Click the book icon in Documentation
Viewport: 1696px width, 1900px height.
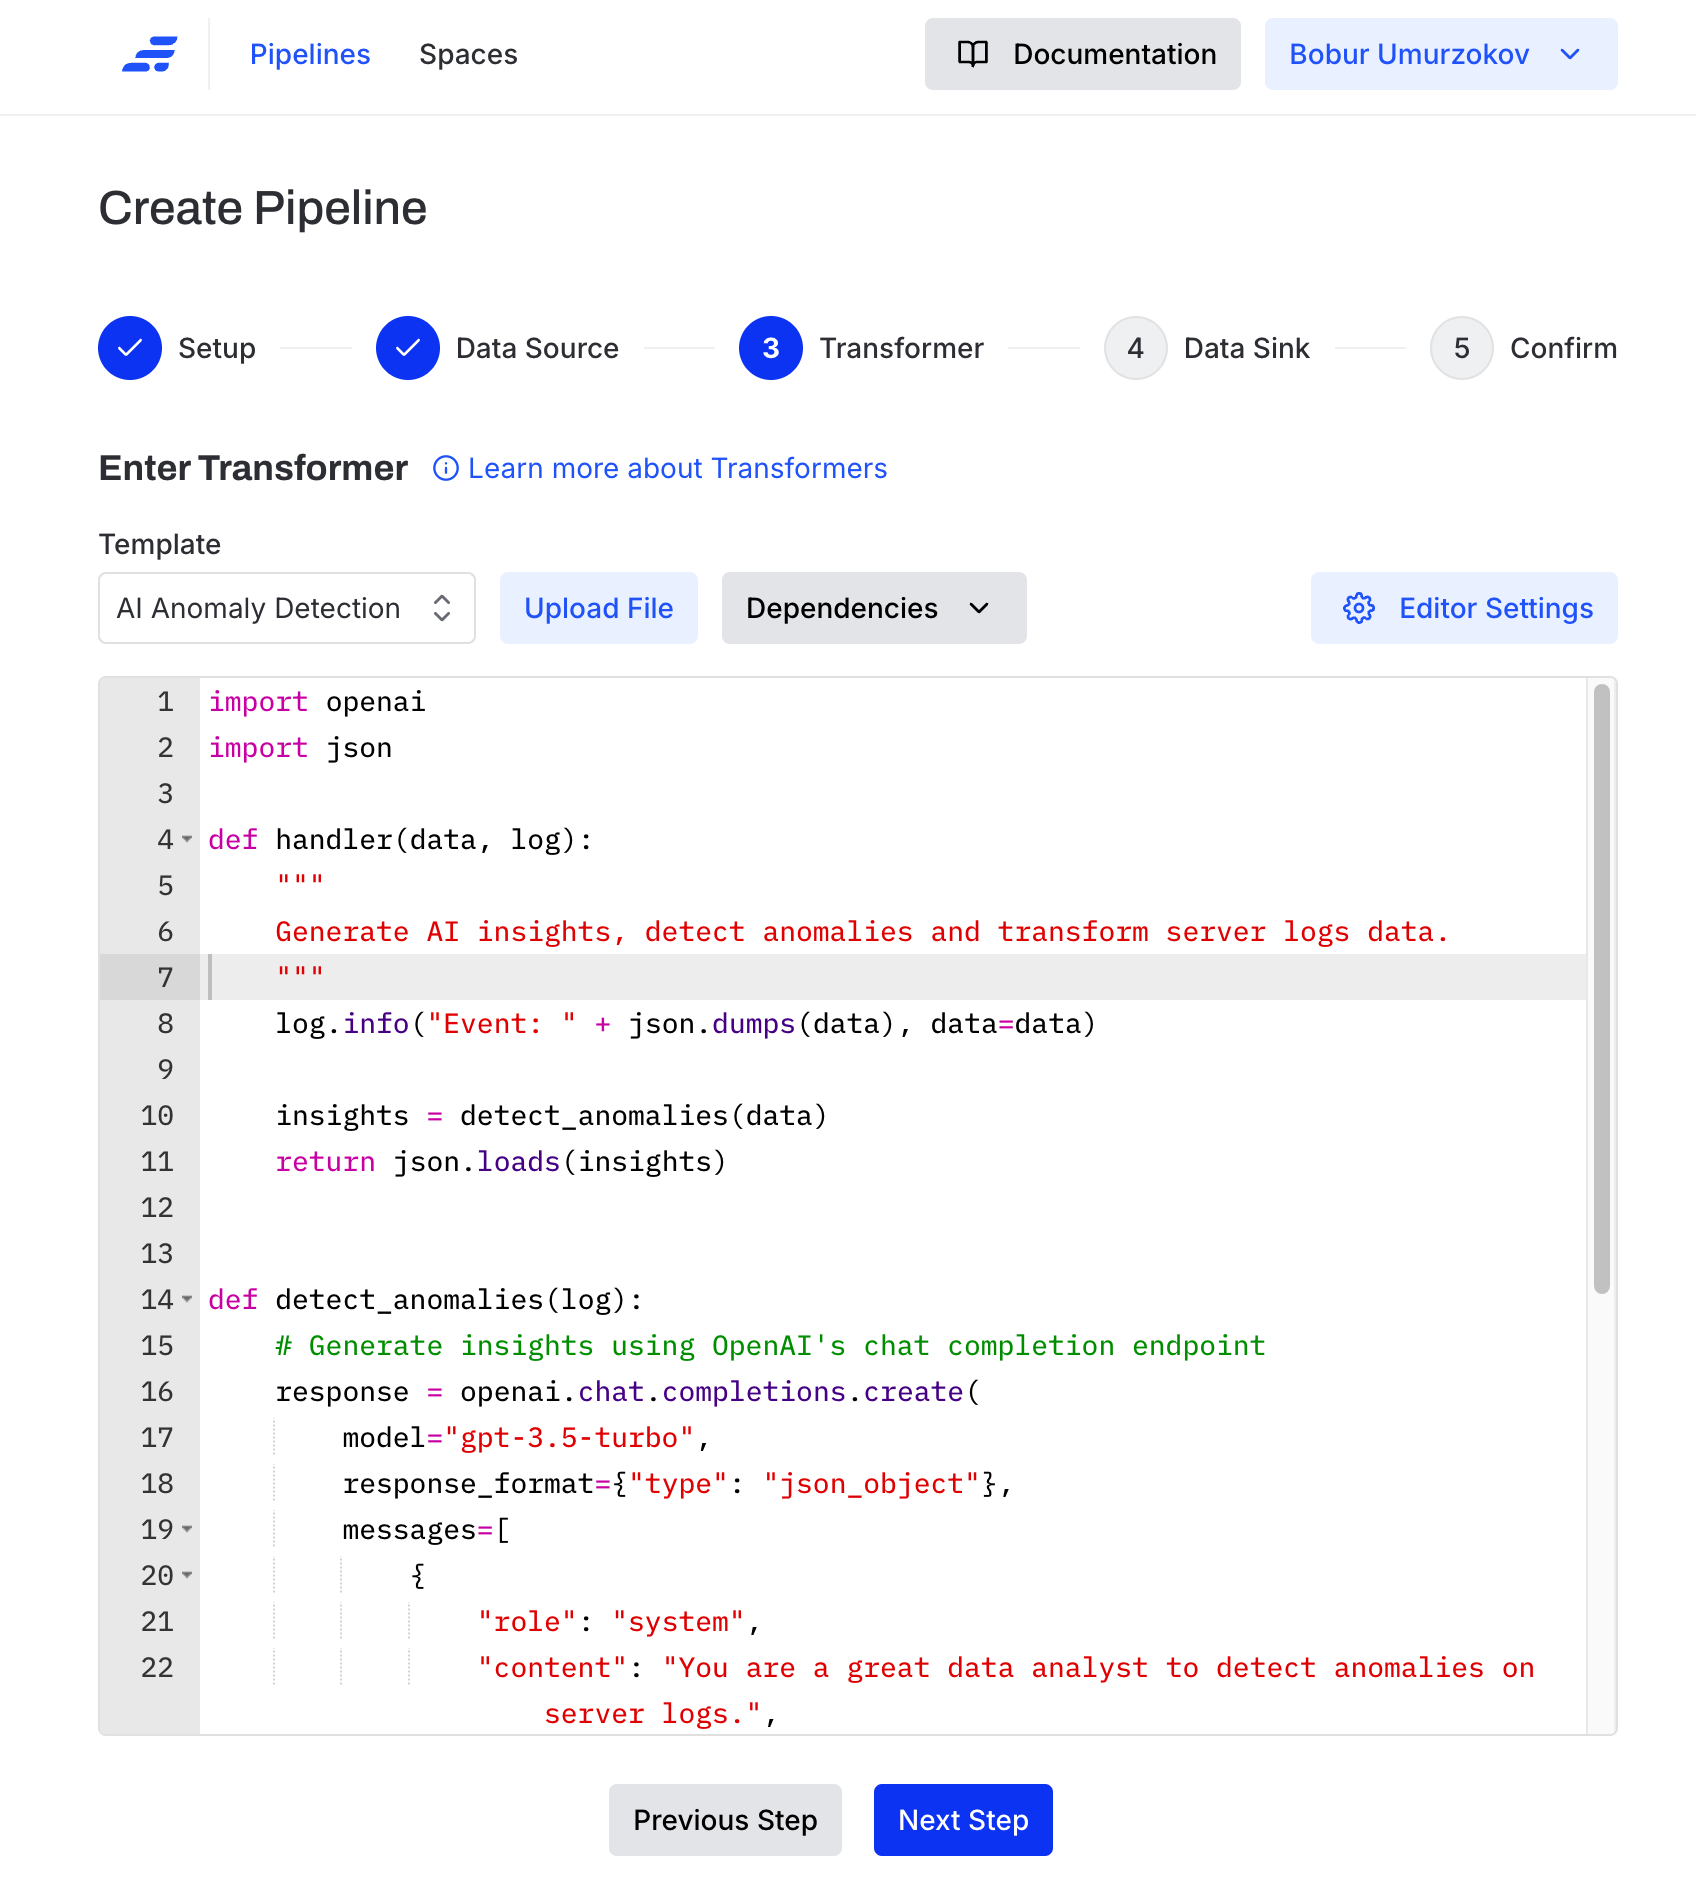coord(973,54)
